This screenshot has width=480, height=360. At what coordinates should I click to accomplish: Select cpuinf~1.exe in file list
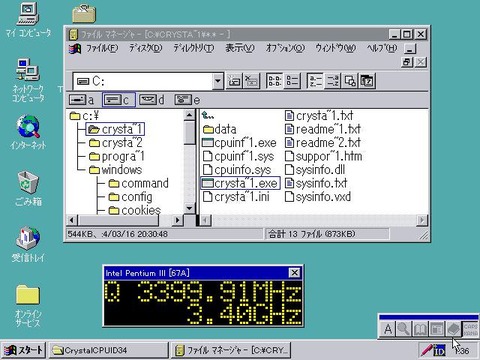click(239, 143)
